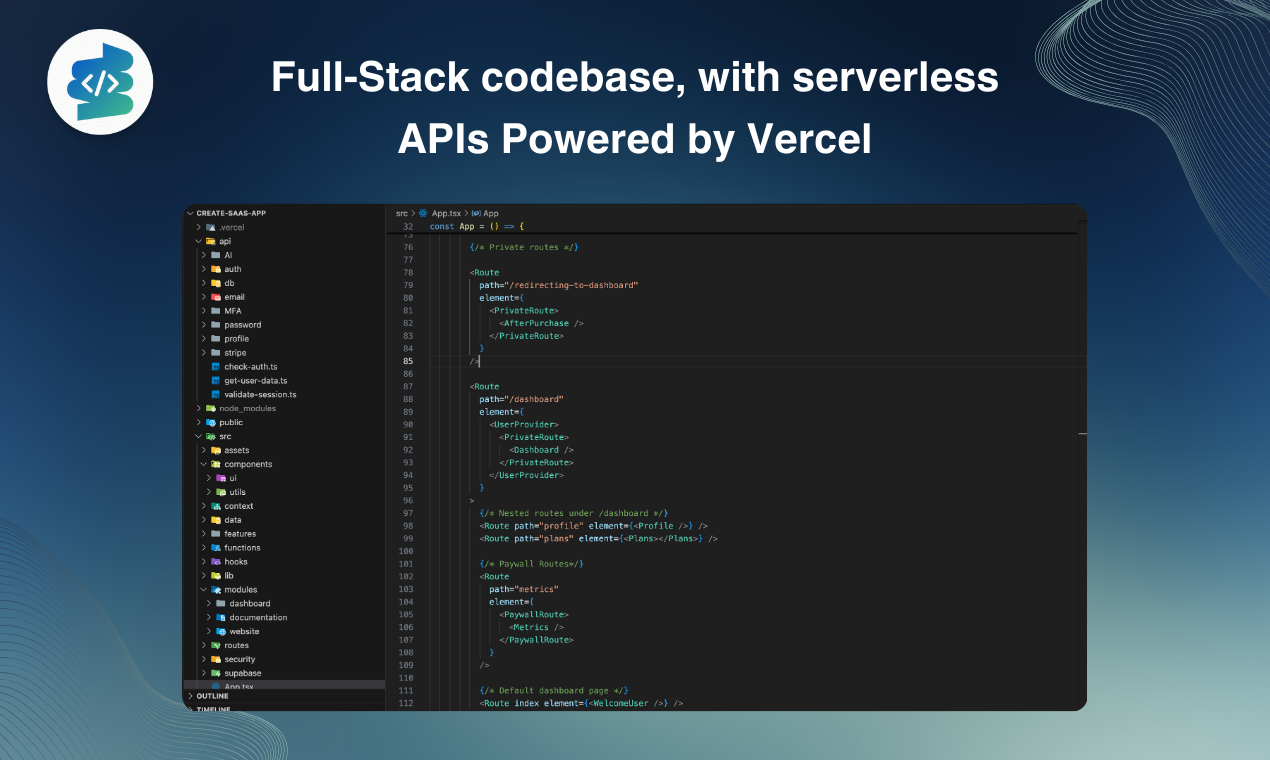Click the assets folder icon

pyautogui.click(x=216, y=450)
